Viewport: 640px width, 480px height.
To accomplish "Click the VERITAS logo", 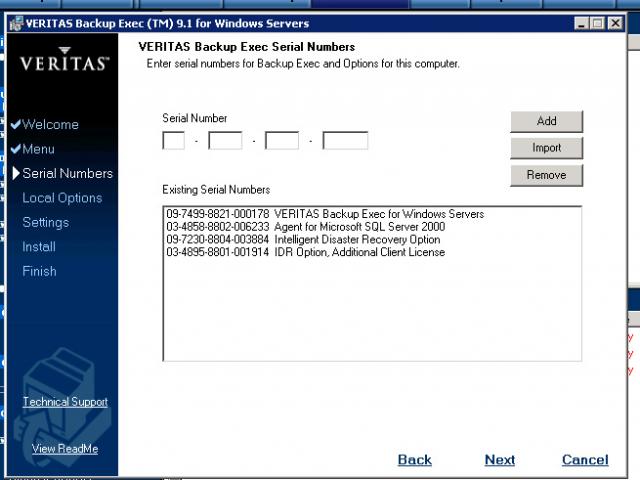I will [64, 60].
